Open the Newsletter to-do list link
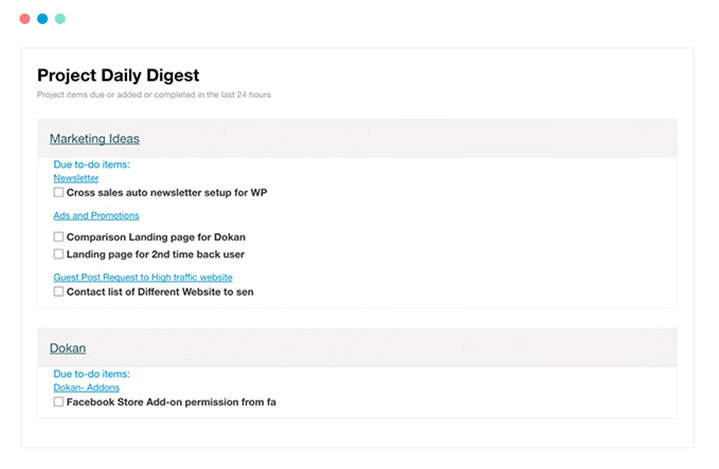719x469 pixels. click(76, 178)
